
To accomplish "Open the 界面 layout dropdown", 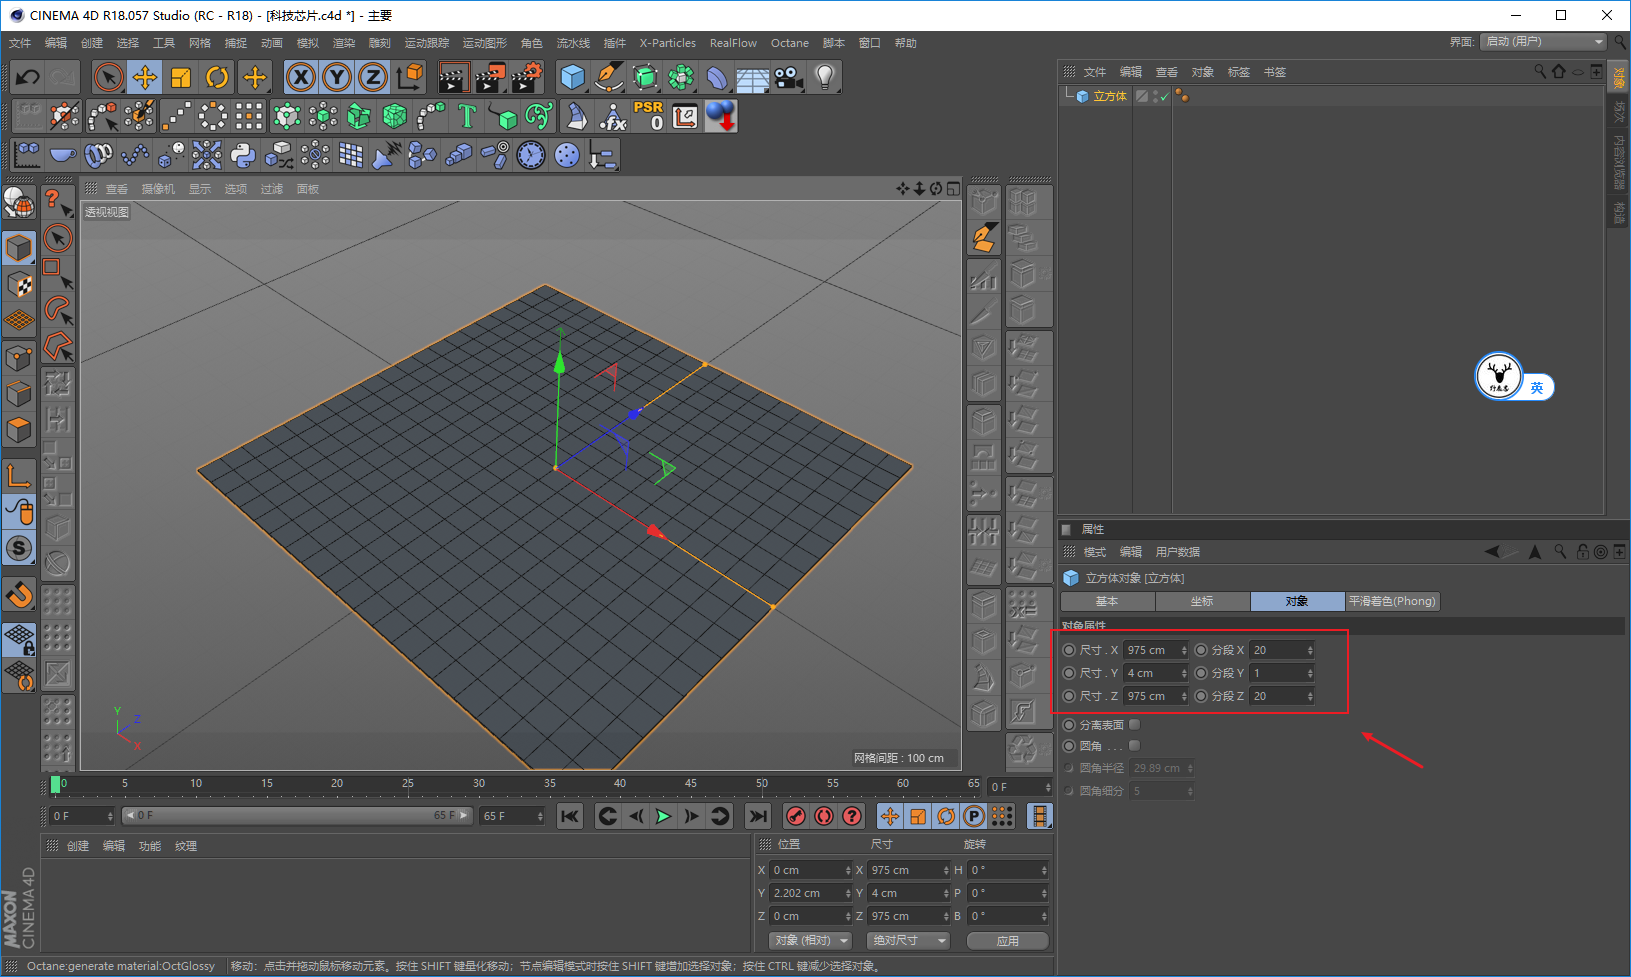I will tap(1544, 41).
